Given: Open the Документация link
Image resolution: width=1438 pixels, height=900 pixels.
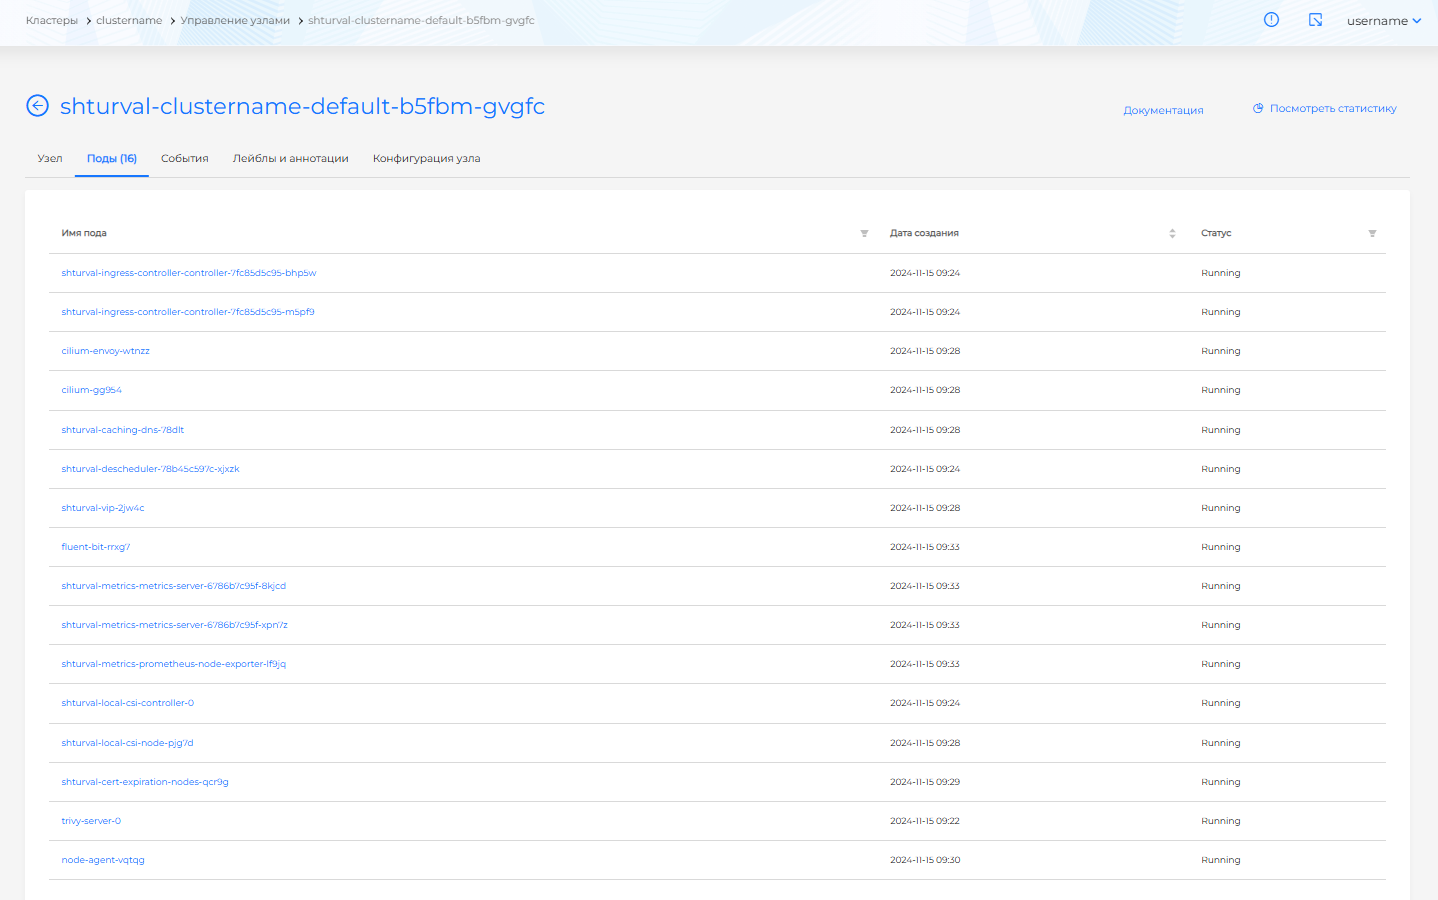Looking at the screenshot, I should tap(1163, 111).
